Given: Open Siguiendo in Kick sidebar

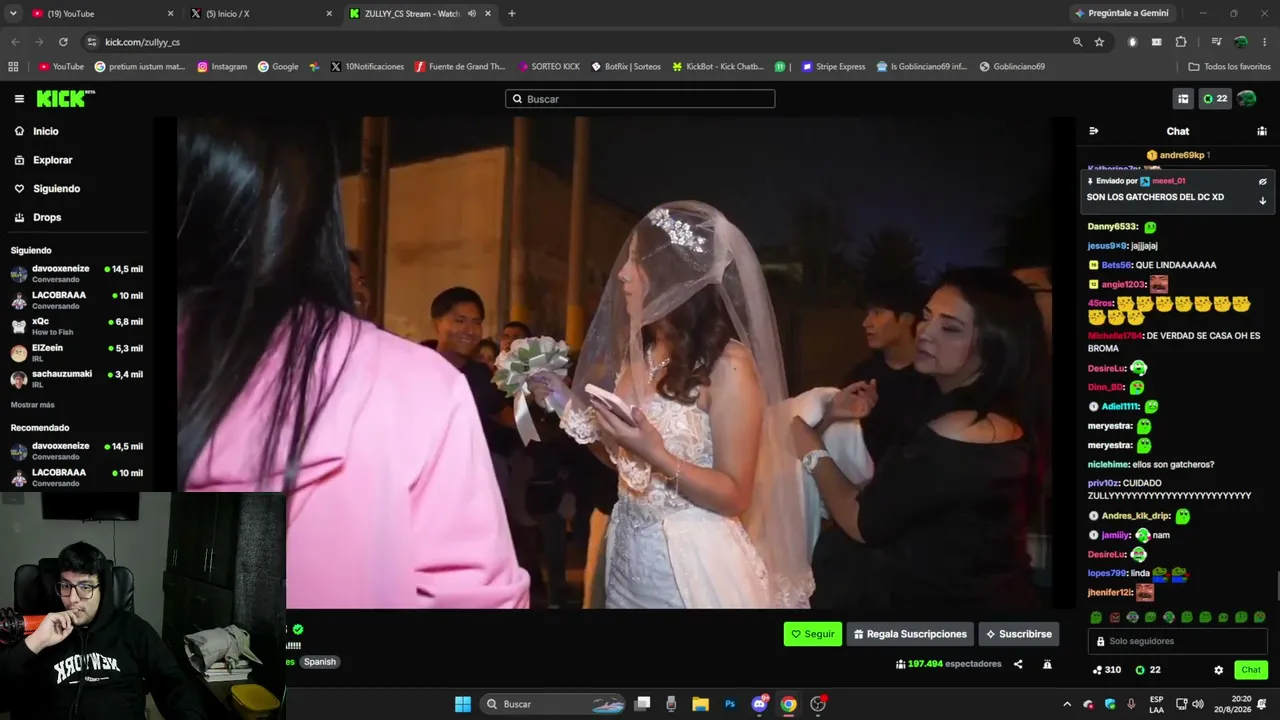Looking at the screenshot, I should click(47, 189).
